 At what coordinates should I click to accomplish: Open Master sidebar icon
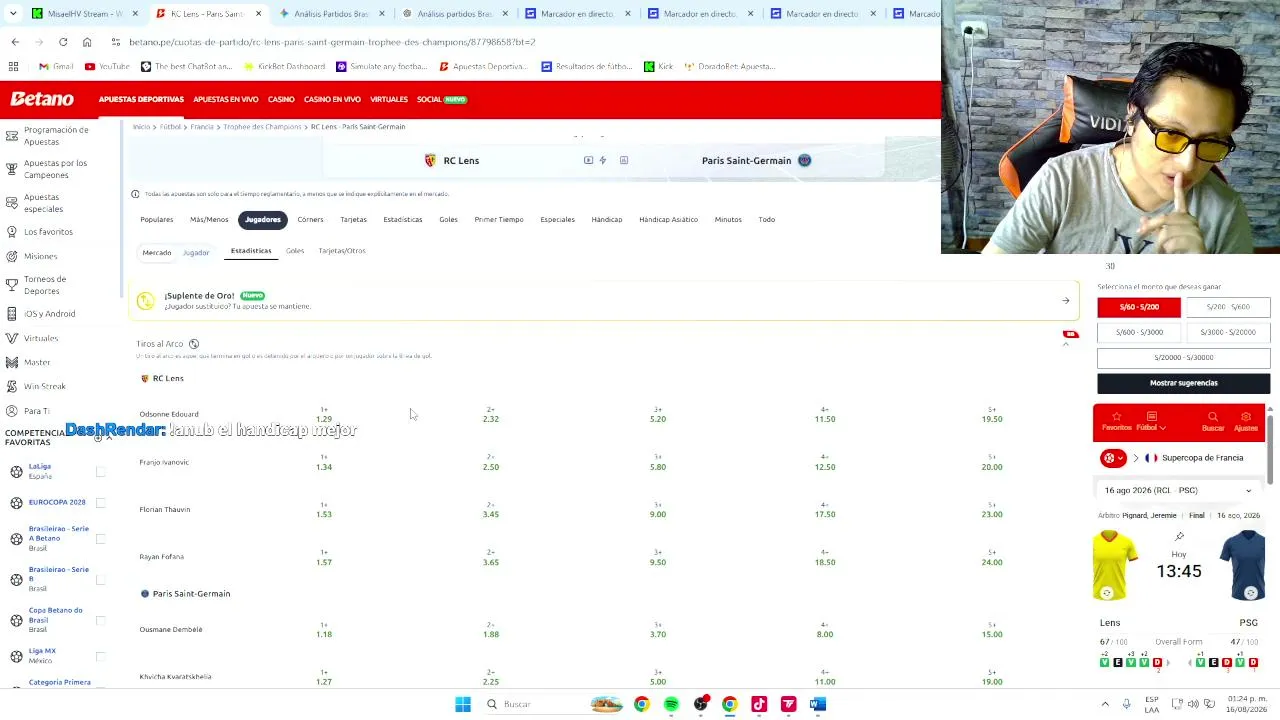[11, 362]
